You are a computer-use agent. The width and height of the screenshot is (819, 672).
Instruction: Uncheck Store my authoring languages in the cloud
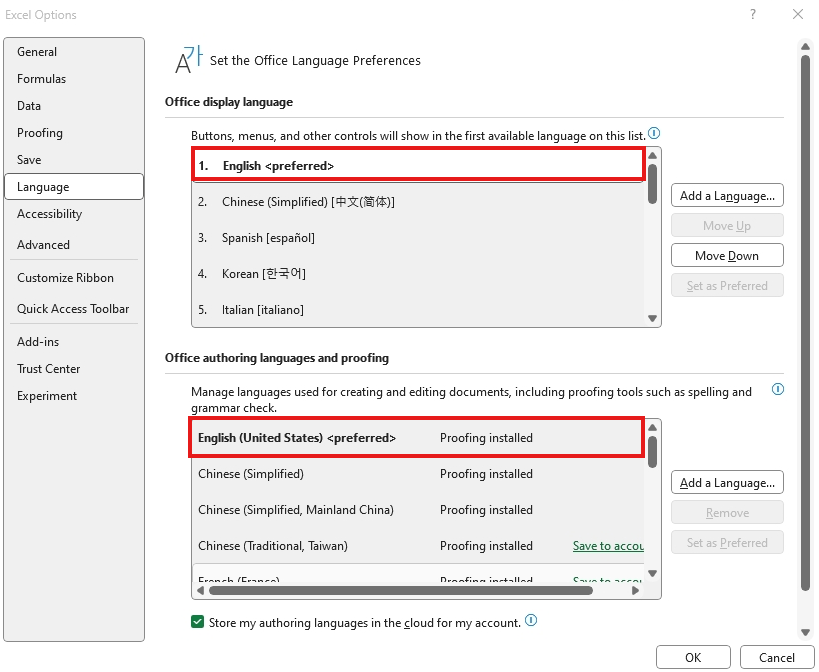point(197,620)
